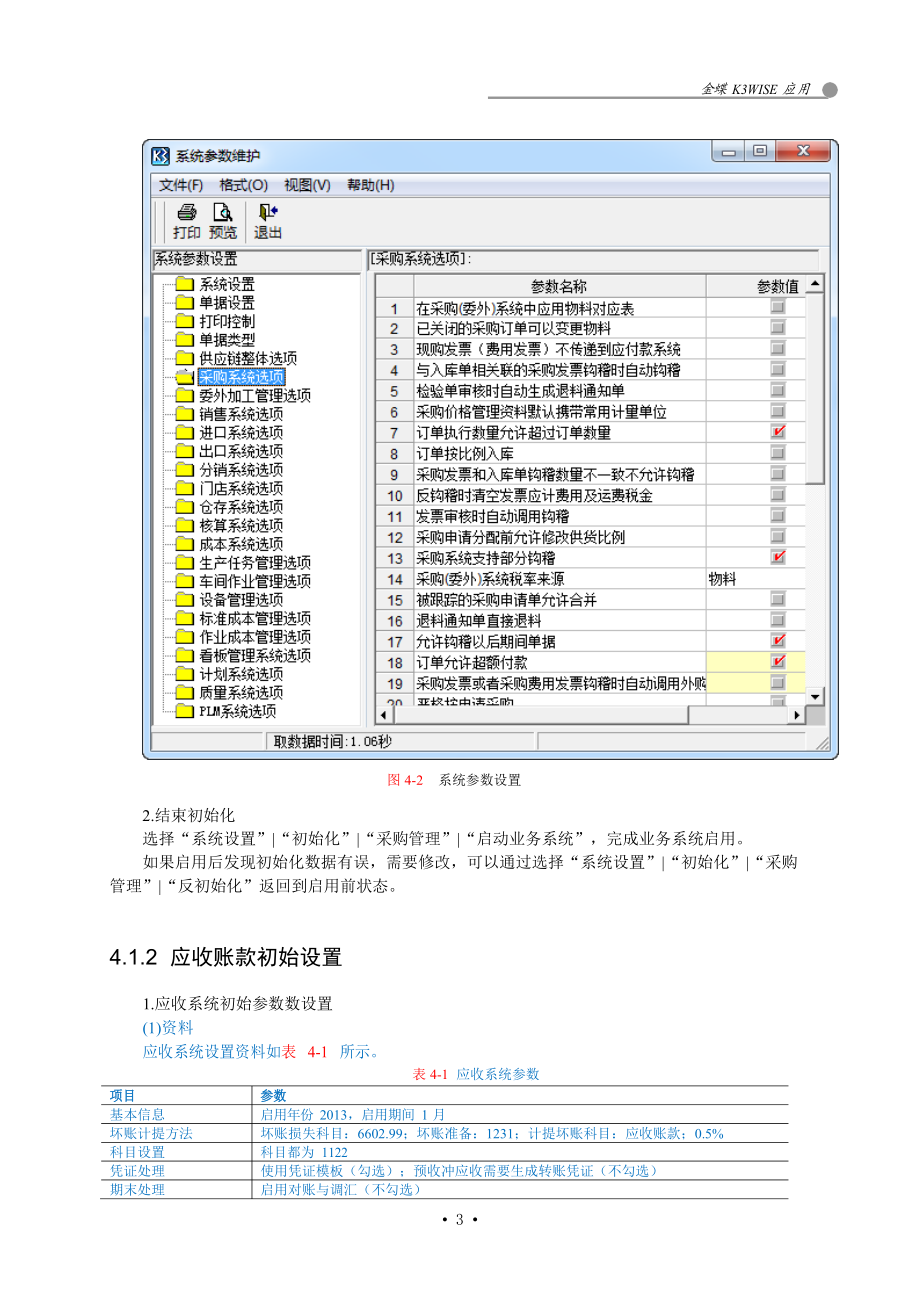Select the 门店系统选项 folder icon
The image size is (920, 1301).
[184, 488]
